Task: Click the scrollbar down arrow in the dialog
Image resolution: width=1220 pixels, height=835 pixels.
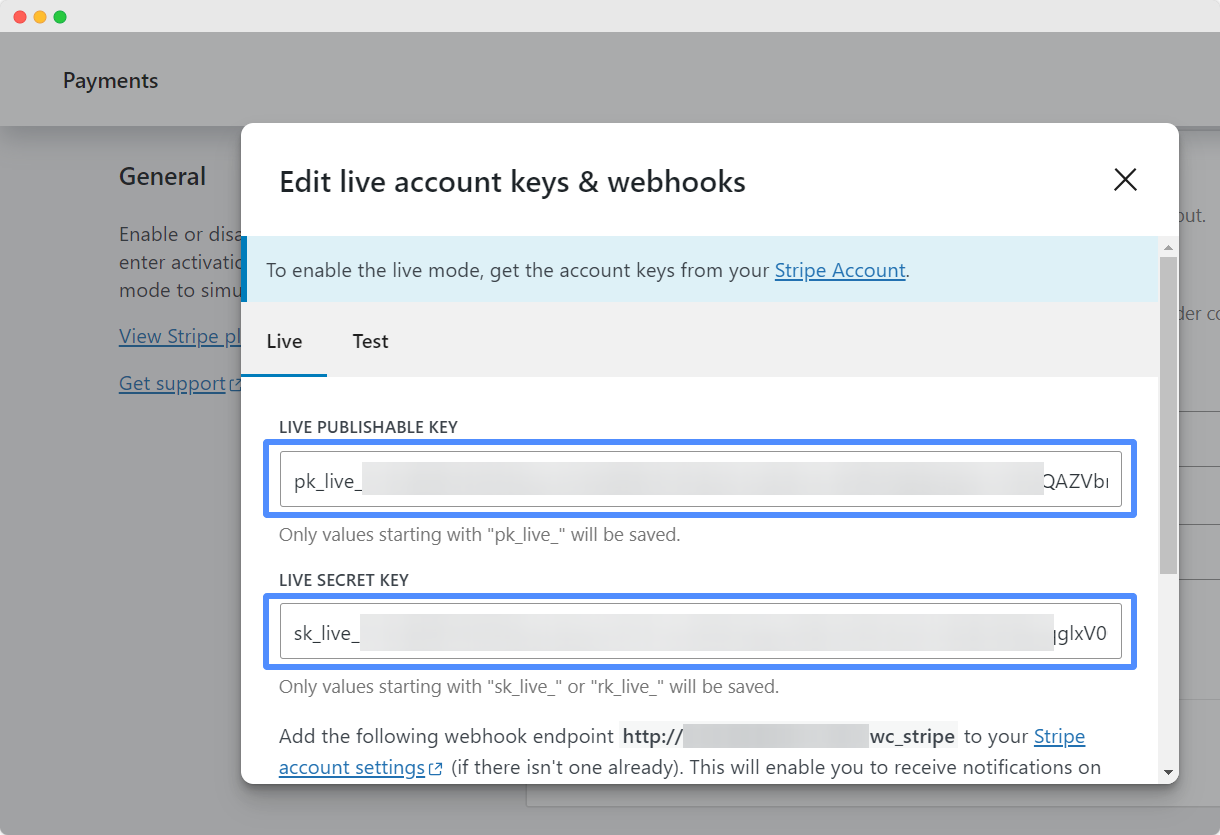Action: tap(1167, 770)
